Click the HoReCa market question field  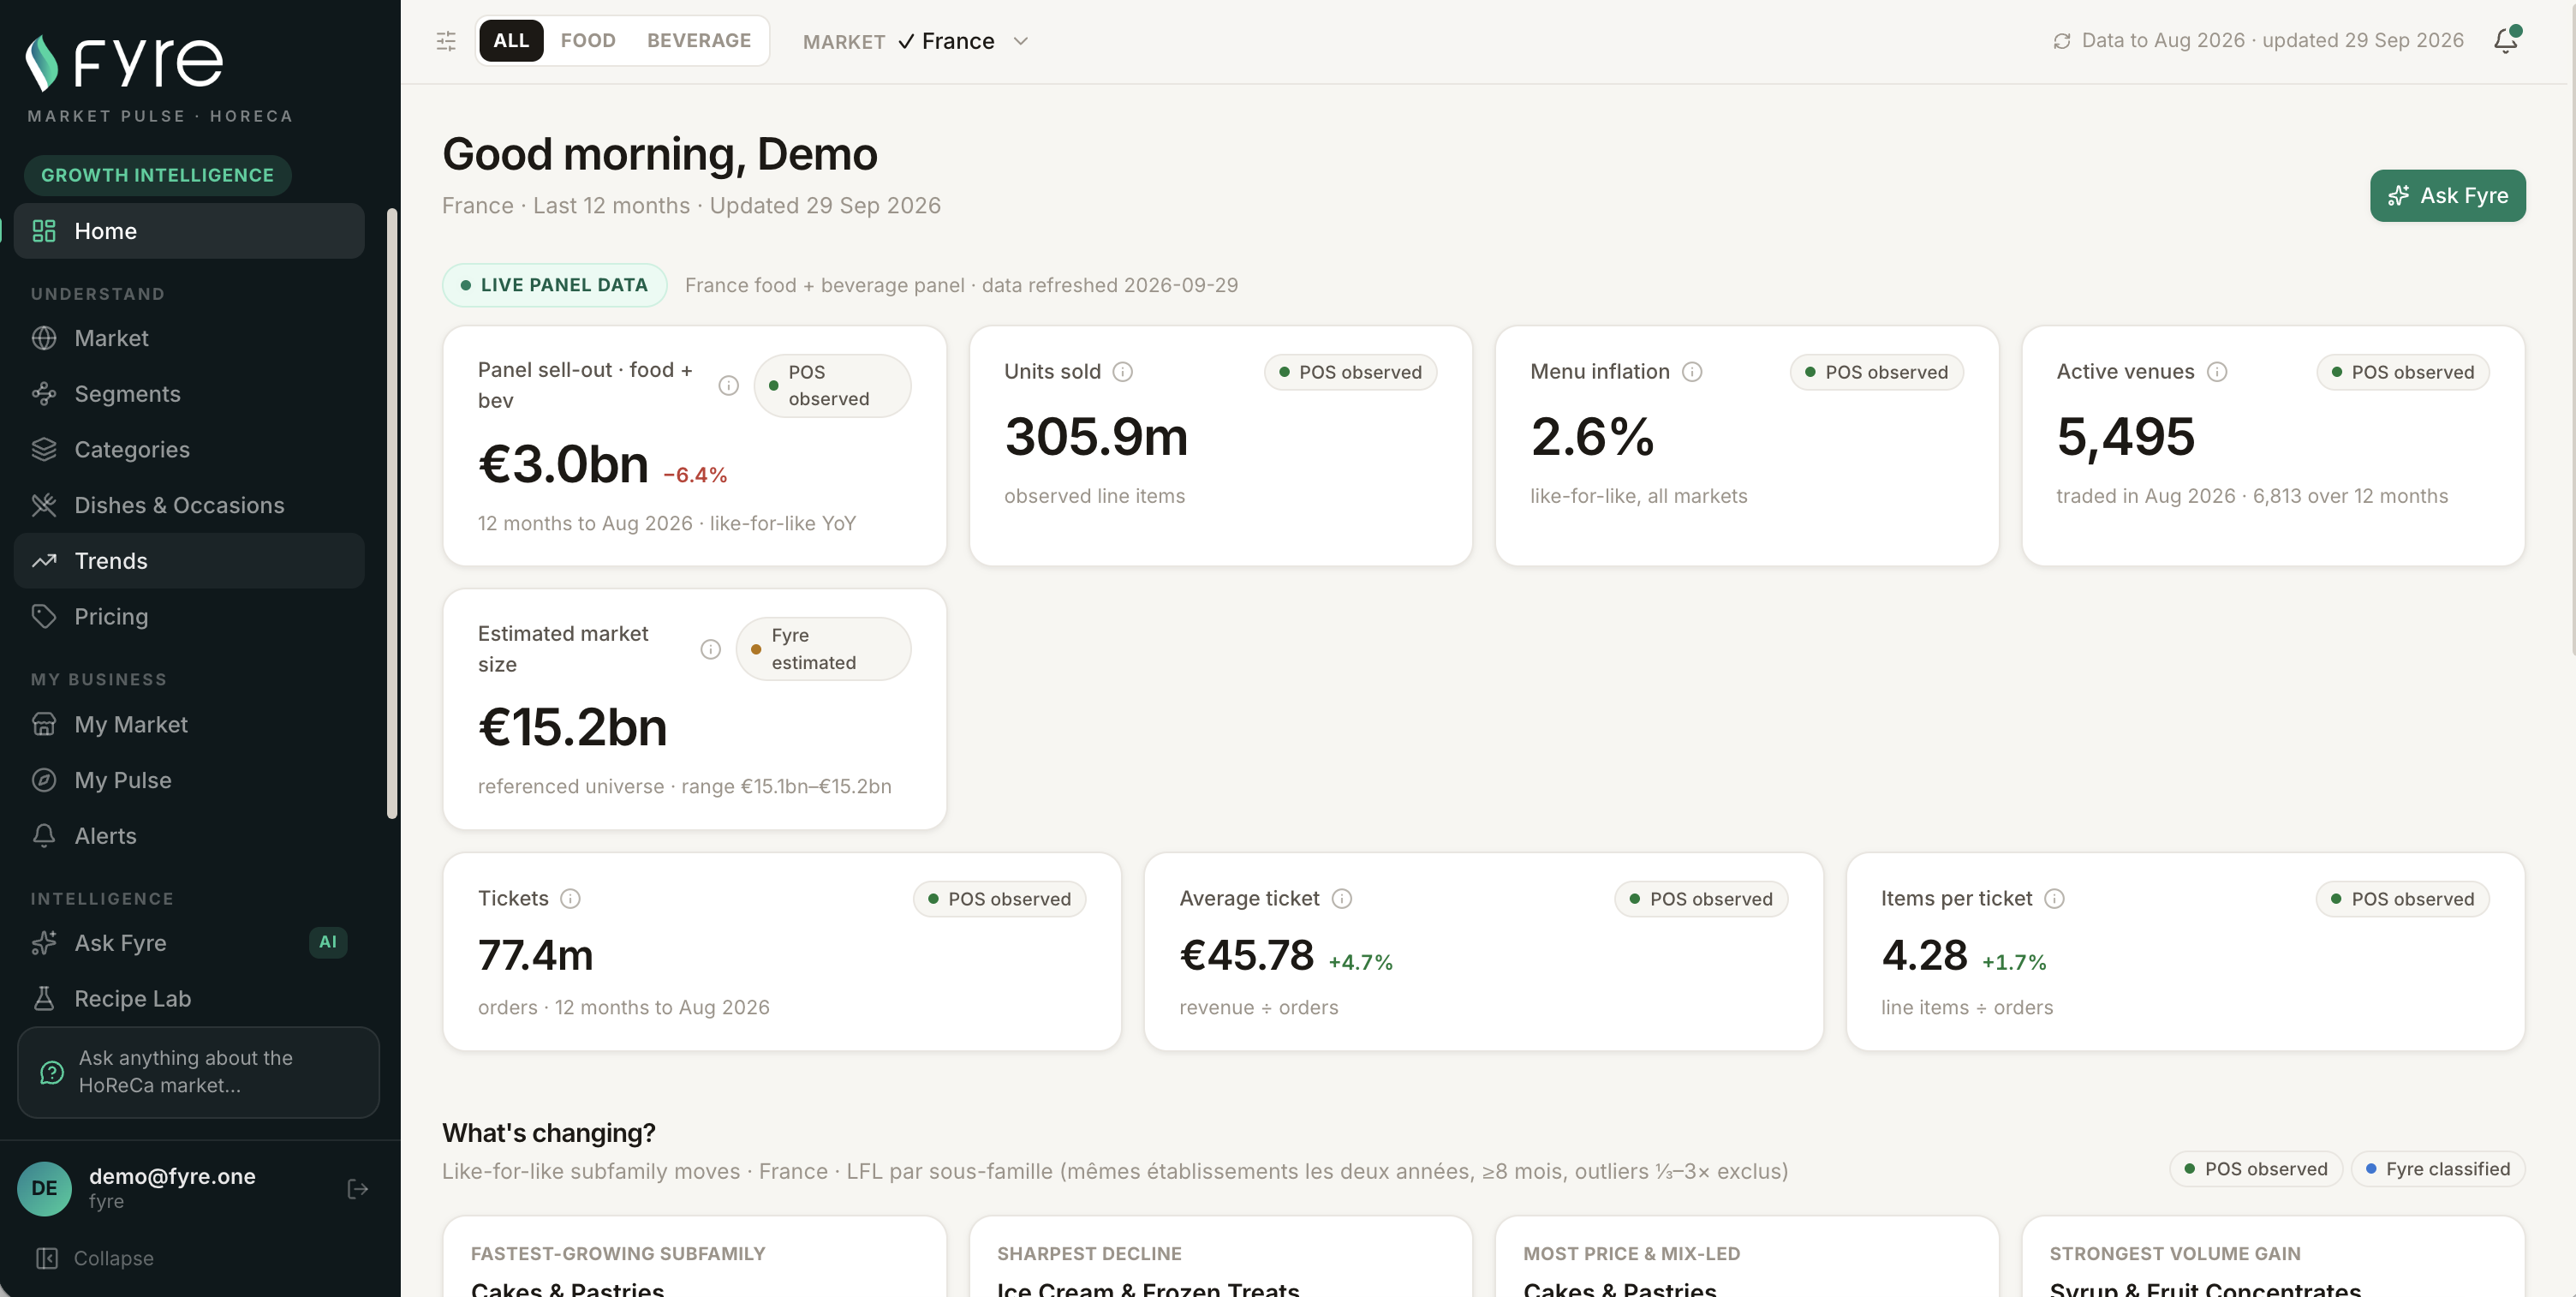(x=198, y=1072)
